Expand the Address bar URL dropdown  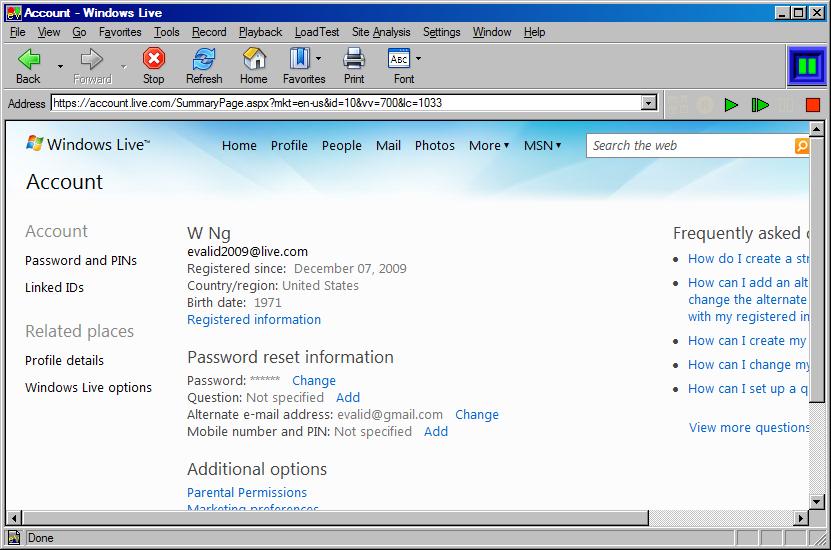coord(649,103)
